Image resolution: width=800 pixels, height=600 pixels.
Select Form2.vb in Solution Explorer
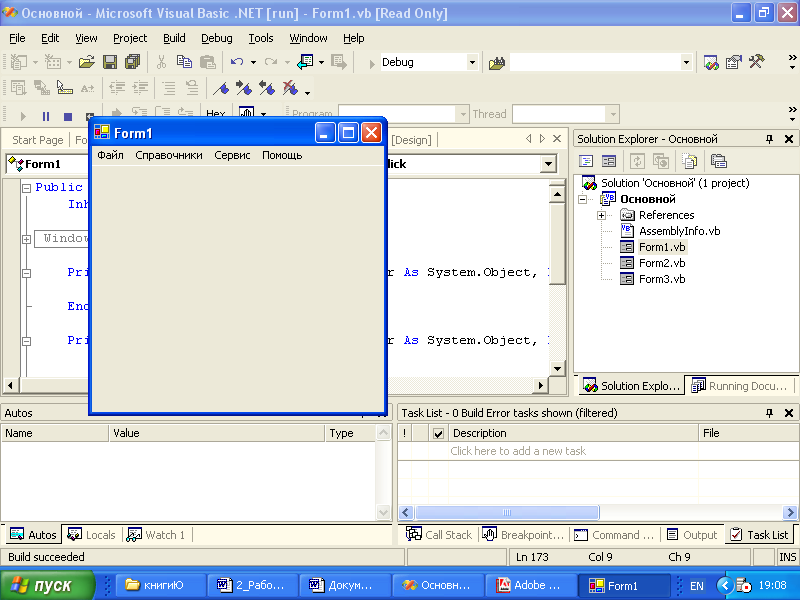coord(662,263)
